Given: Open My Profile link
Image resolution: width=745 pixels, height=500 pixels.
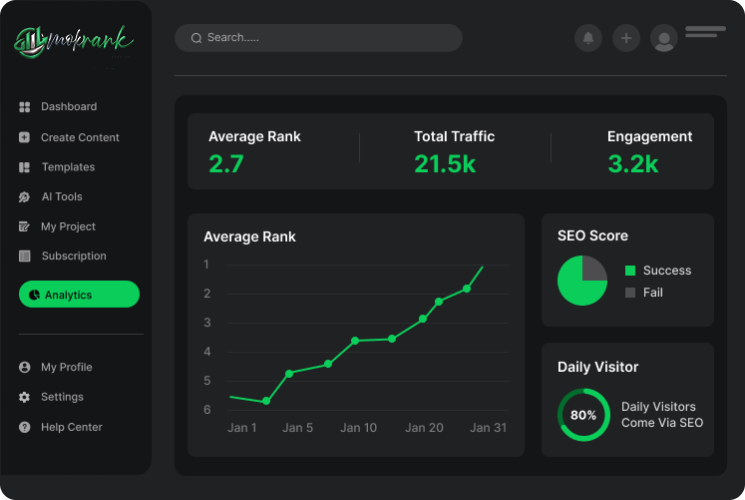Looking at the screenshot, I should coord(56,367).
